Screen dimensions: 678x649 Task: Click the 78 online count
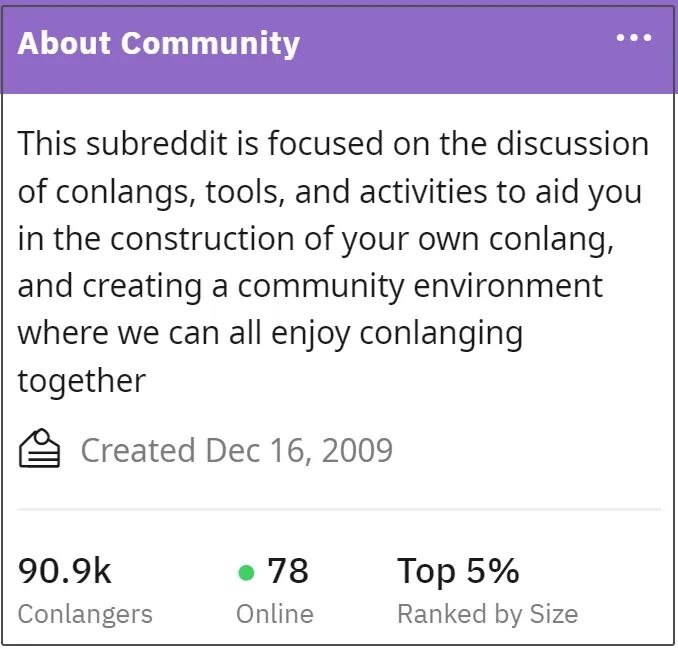(x=288, y=571)
